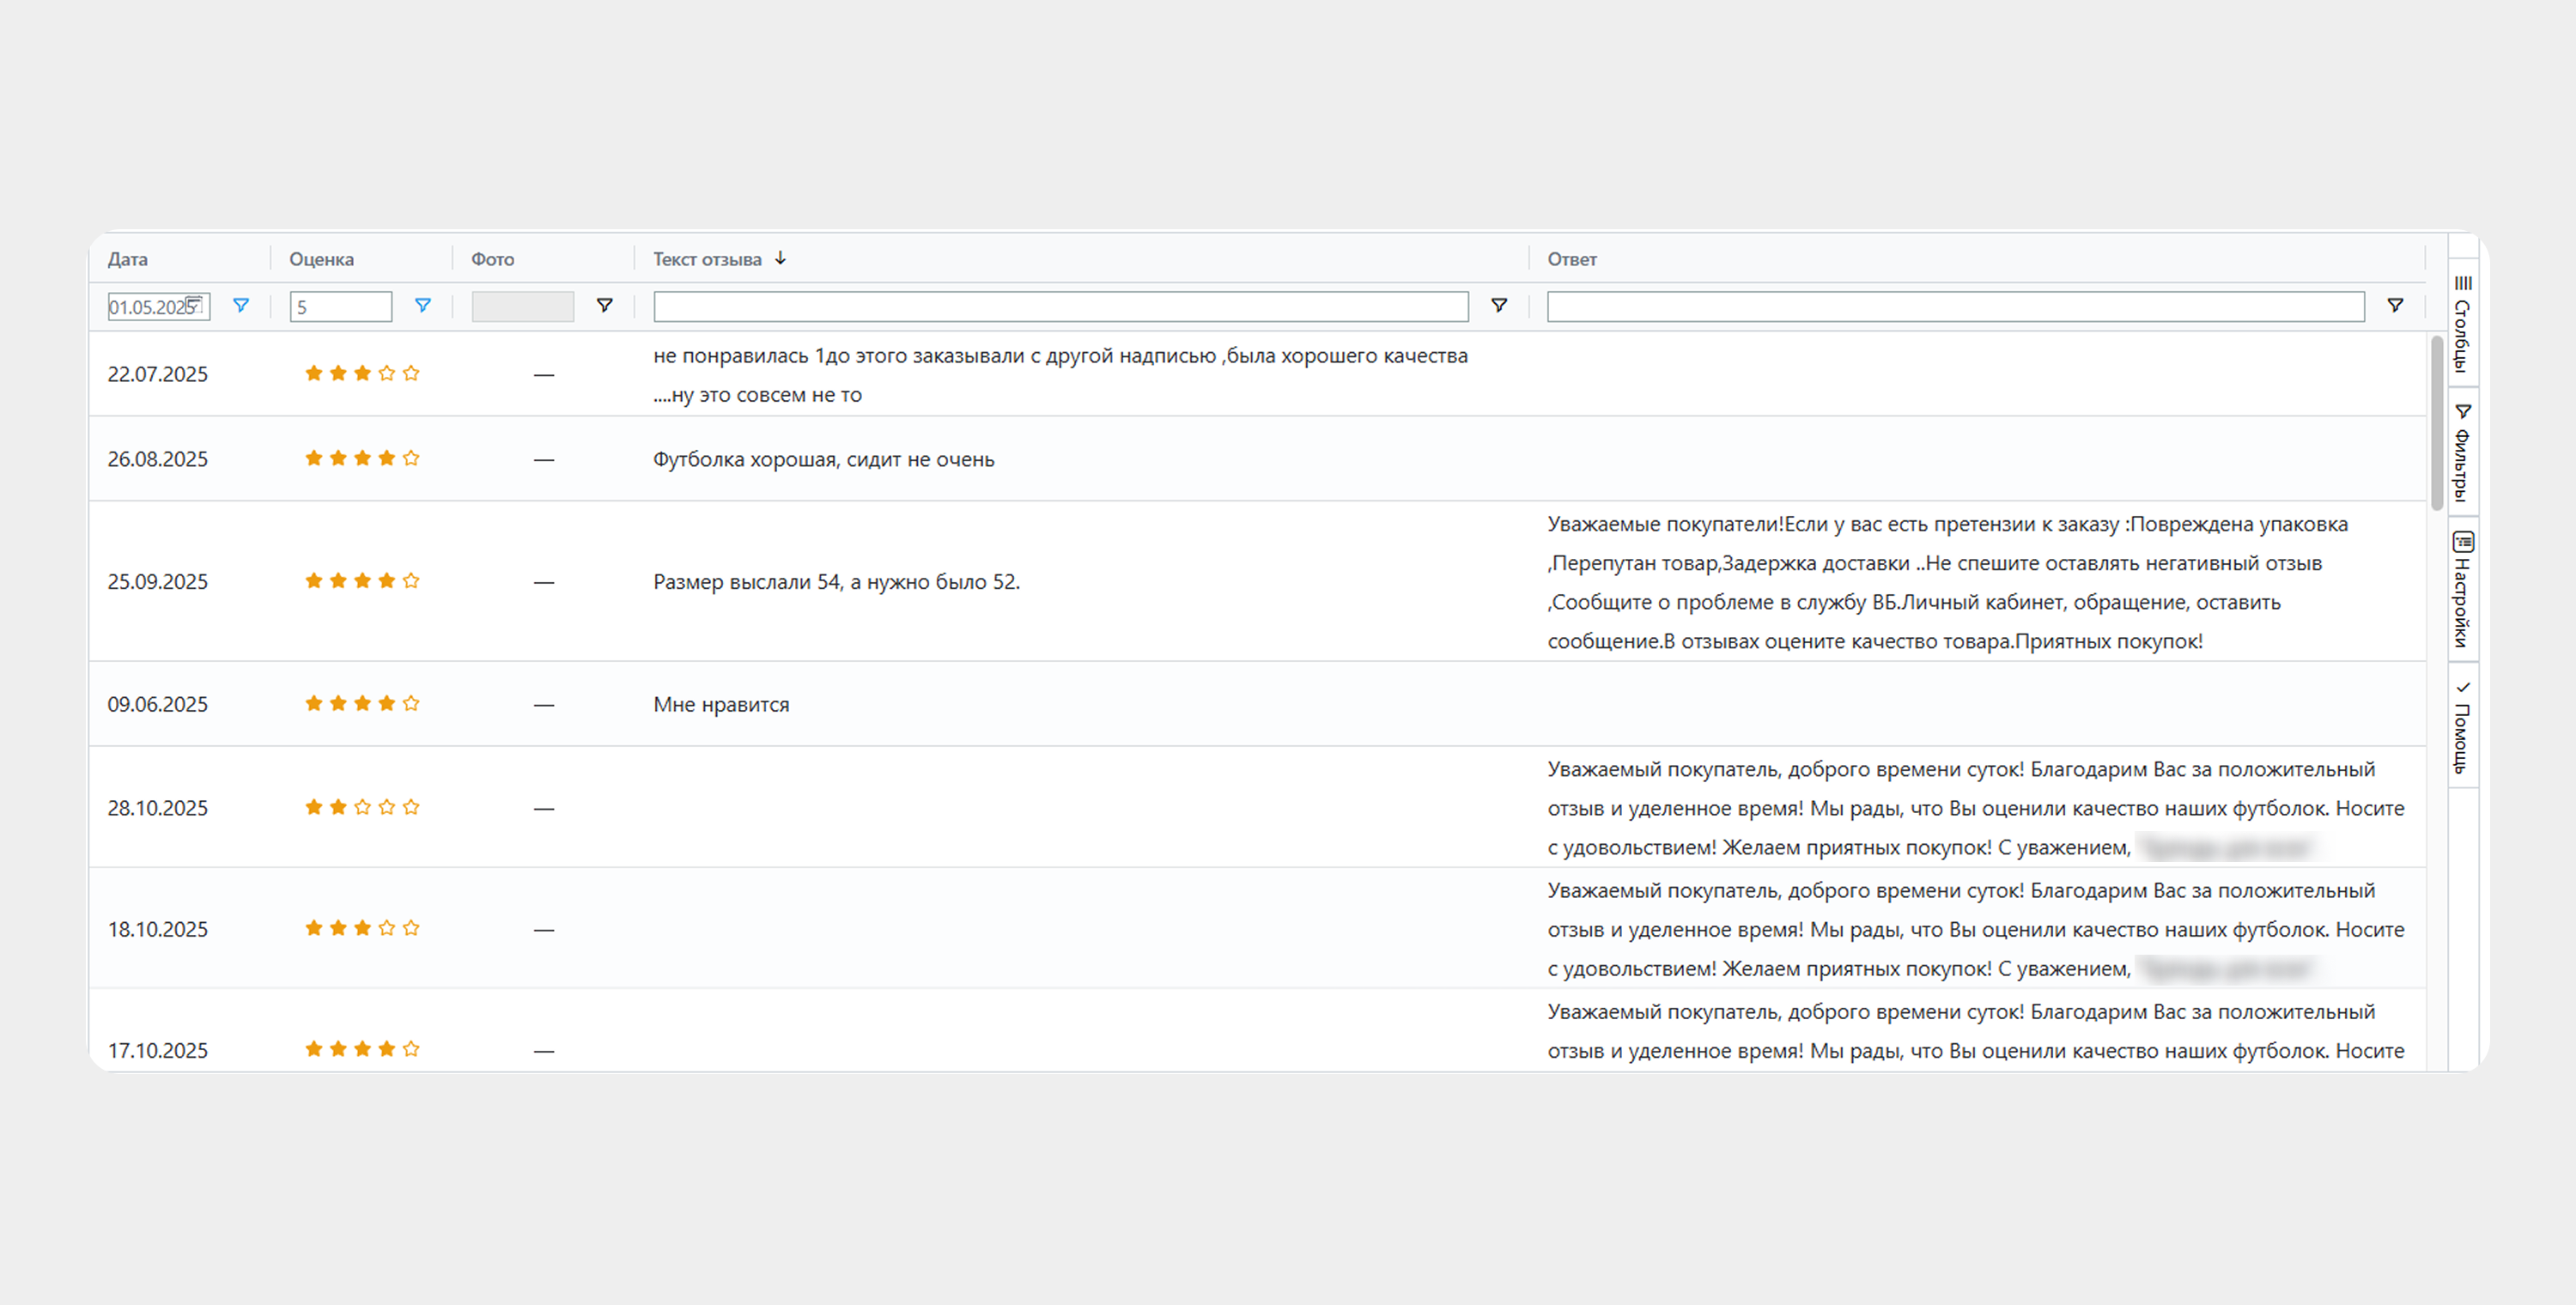The height and width of the screenshot is (1305, 2576).
Task: Click the star rating in the 22.07.2025 row
Action: pyautogui.click(x=362, y=373)
